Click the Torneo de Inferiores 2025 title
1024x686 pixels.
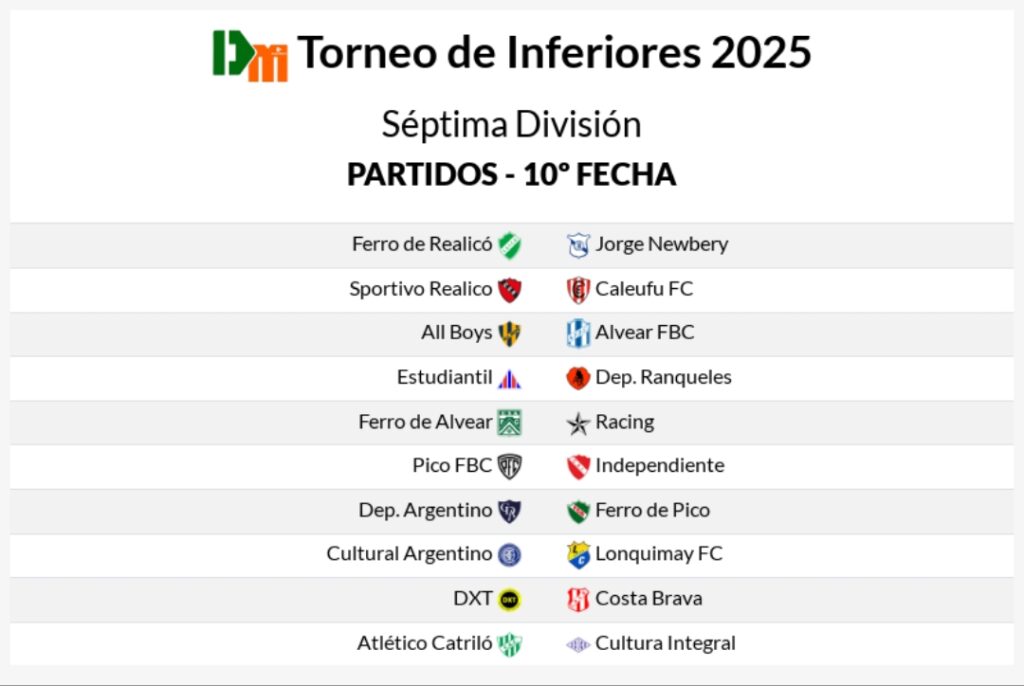point(554,52)
